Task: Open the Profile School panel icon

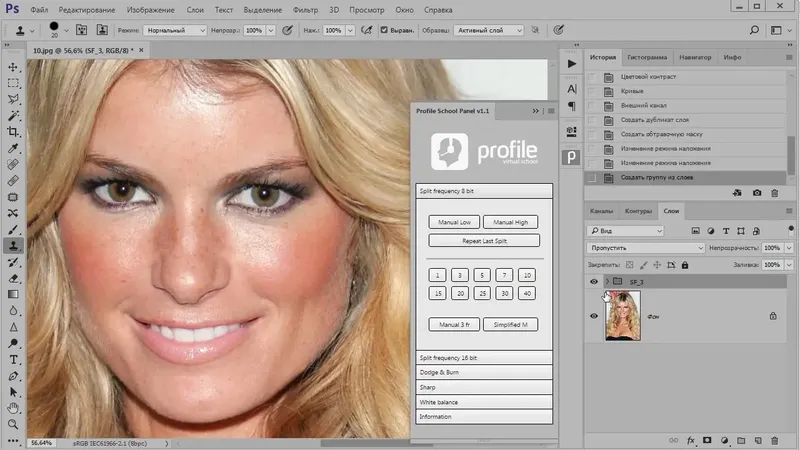Action: pyautogui.click(x=571, y=157)
